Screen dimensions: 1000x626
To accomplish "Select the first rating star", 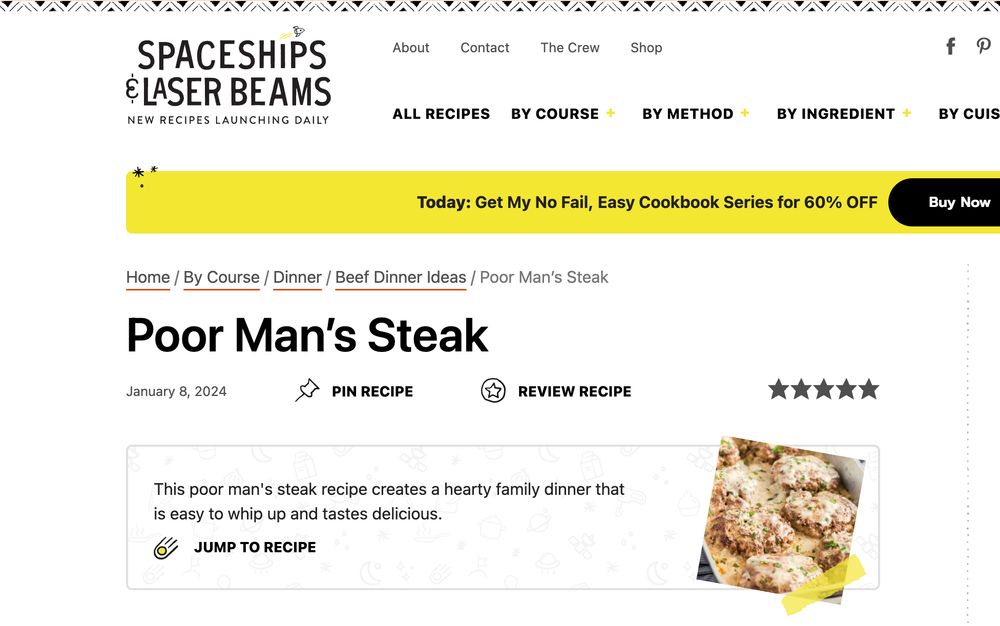I will pyautogui.click(x=776, y=389).
